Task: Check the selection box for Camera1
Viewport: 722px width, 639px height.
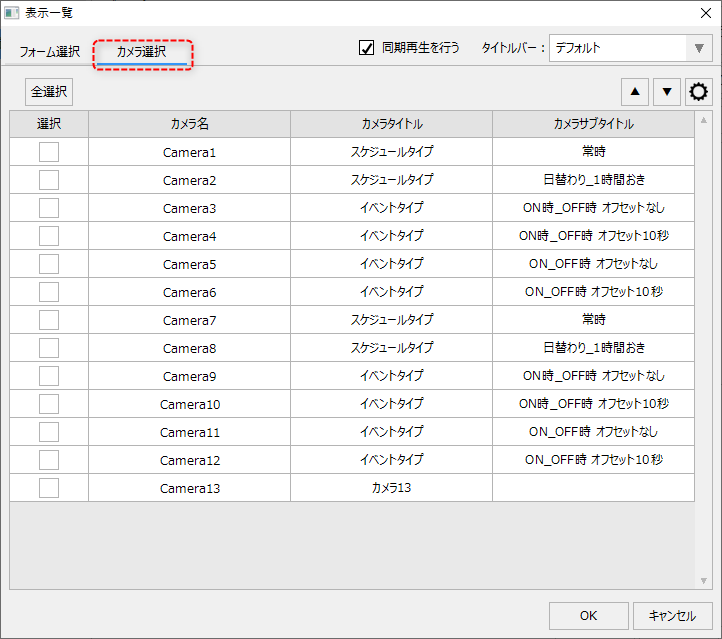Action: coord(49,152)
